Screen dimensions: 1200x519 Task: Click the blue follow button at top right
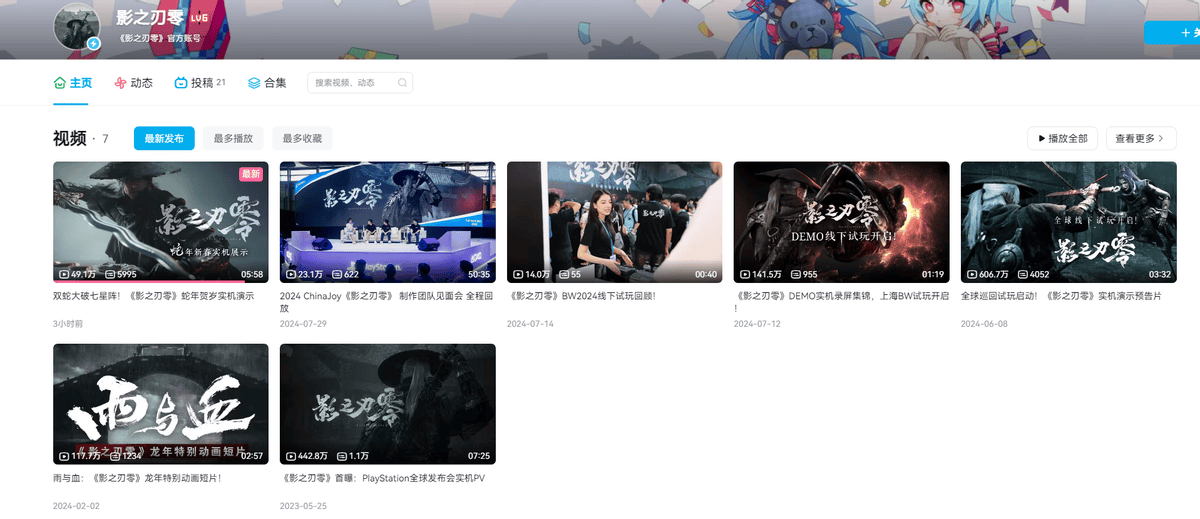(x=1172, y=32)
